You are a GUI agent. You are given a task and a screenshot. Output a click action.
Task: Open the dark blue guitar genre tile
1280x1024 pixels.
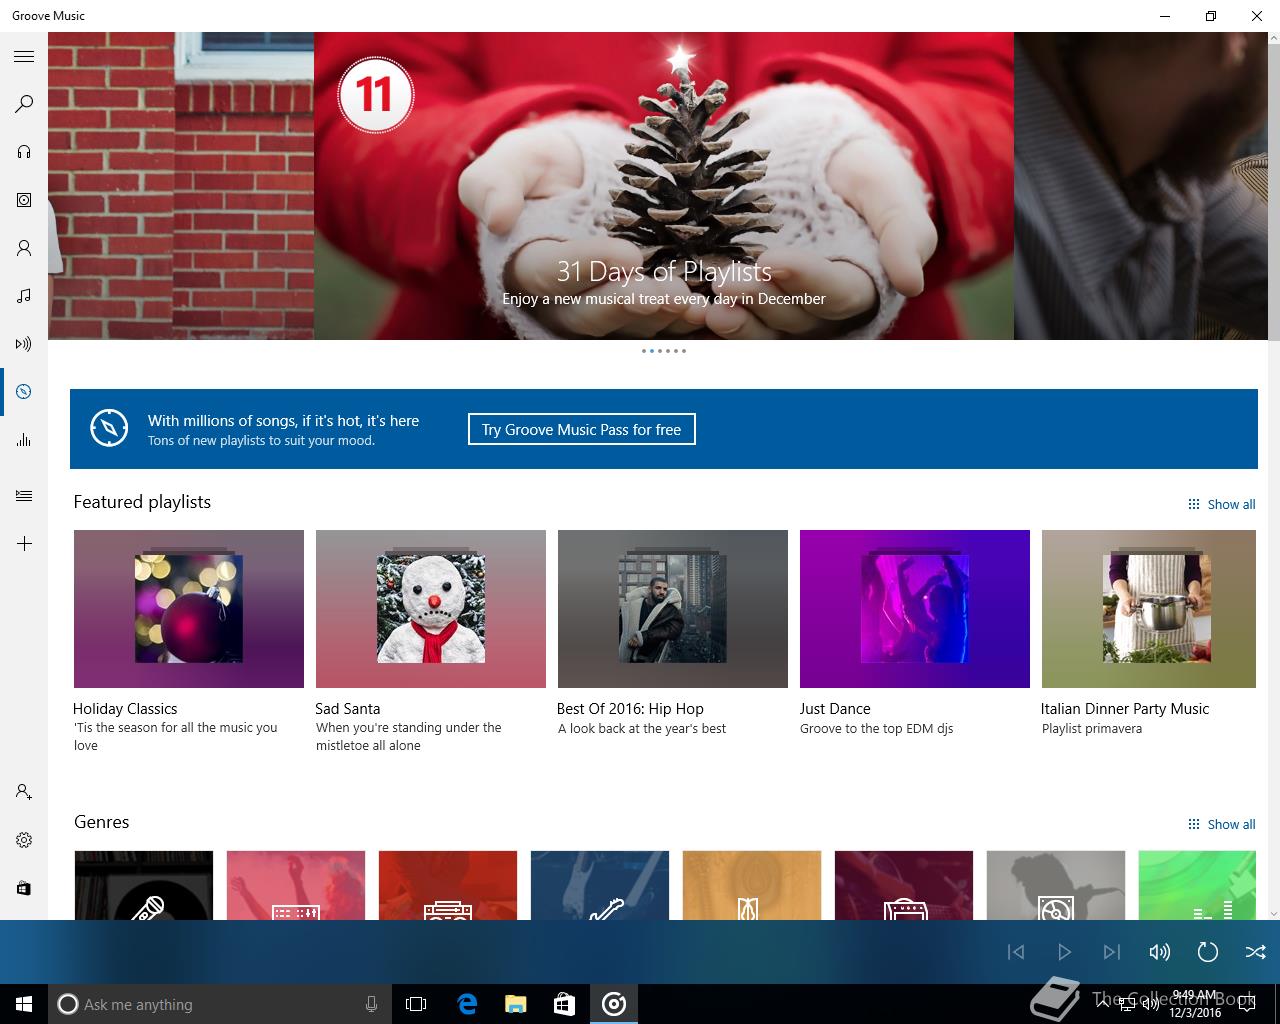600,885
